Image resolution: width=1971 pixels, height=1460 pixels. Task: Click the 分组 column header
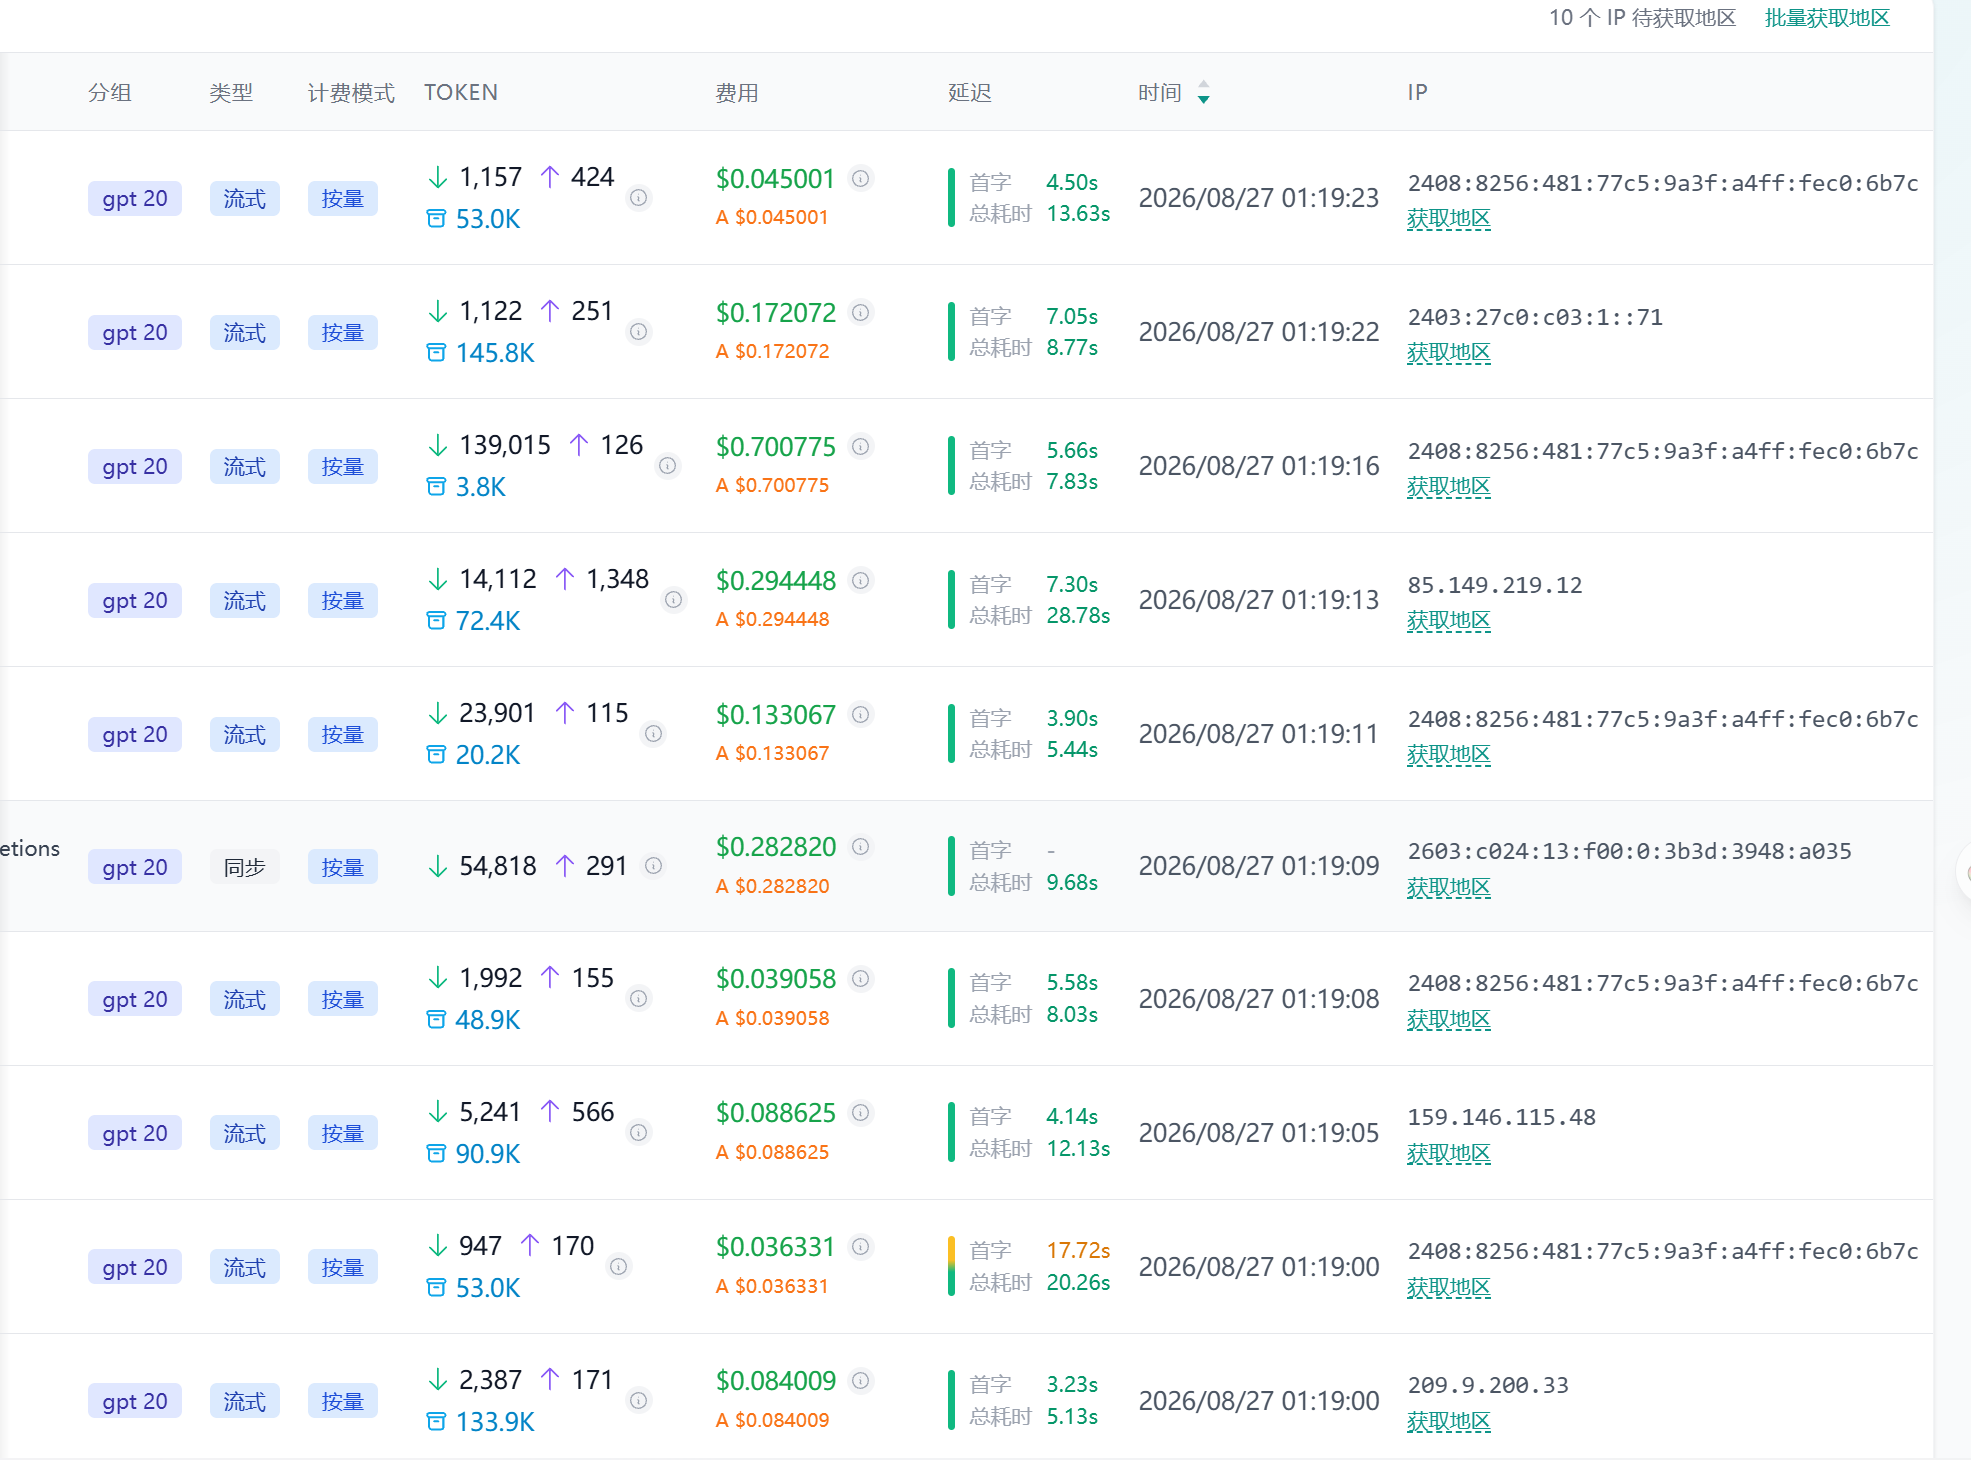coord(110,93)
